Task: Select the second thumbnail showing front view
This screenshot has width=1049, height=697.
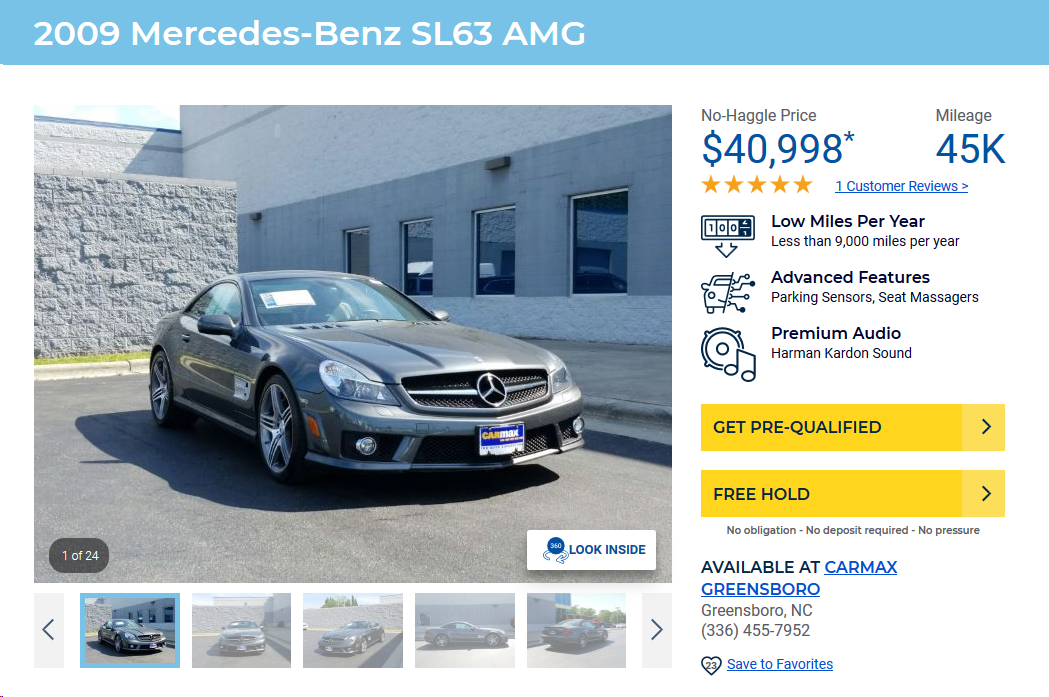Action: click(x=242, y=630)
